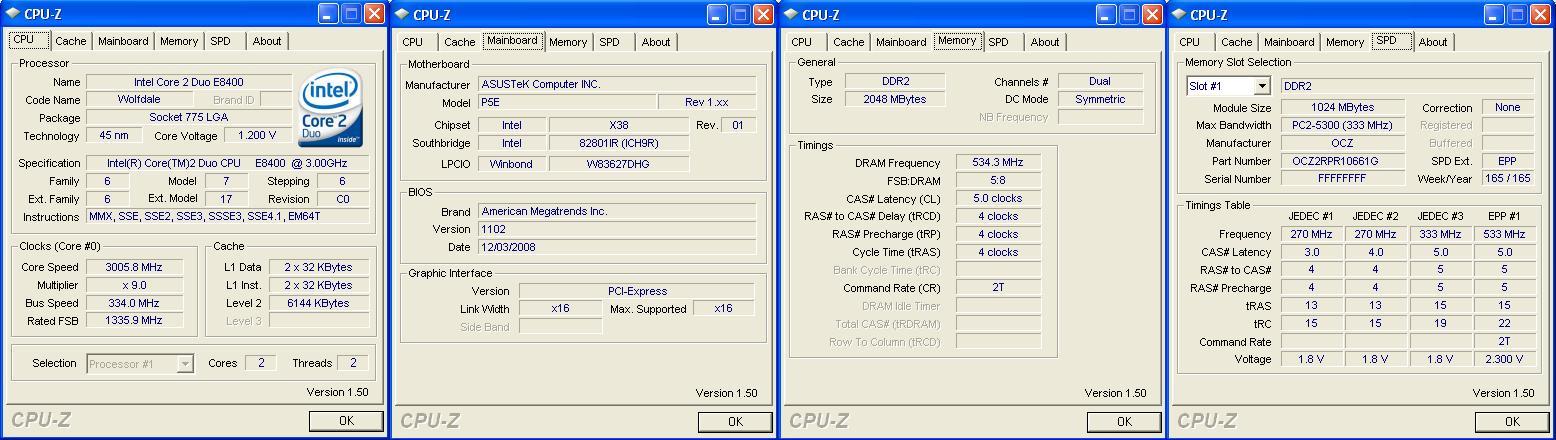The image size is (1556, 440).
Task: Click the Graphic Interface Version 'PCI-Express'
Action: coord(637,291)
